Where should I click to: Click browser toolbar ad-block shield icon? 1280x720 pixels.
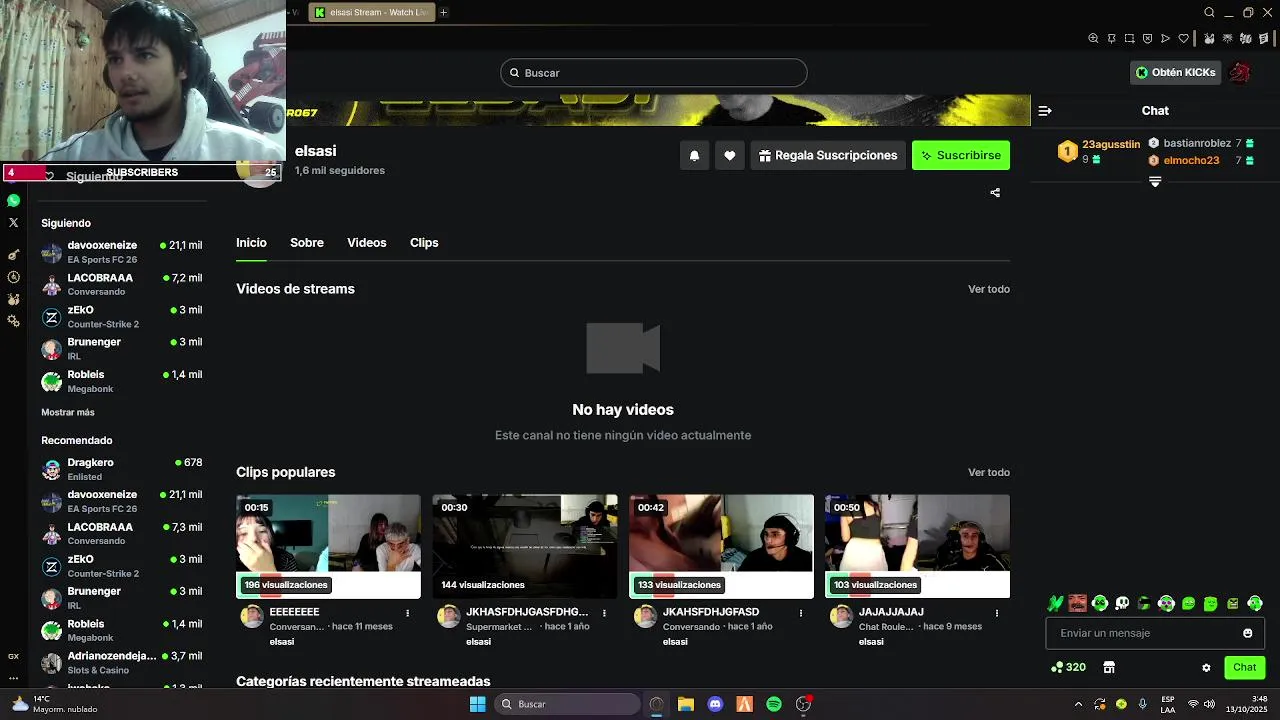point(1147,39)
